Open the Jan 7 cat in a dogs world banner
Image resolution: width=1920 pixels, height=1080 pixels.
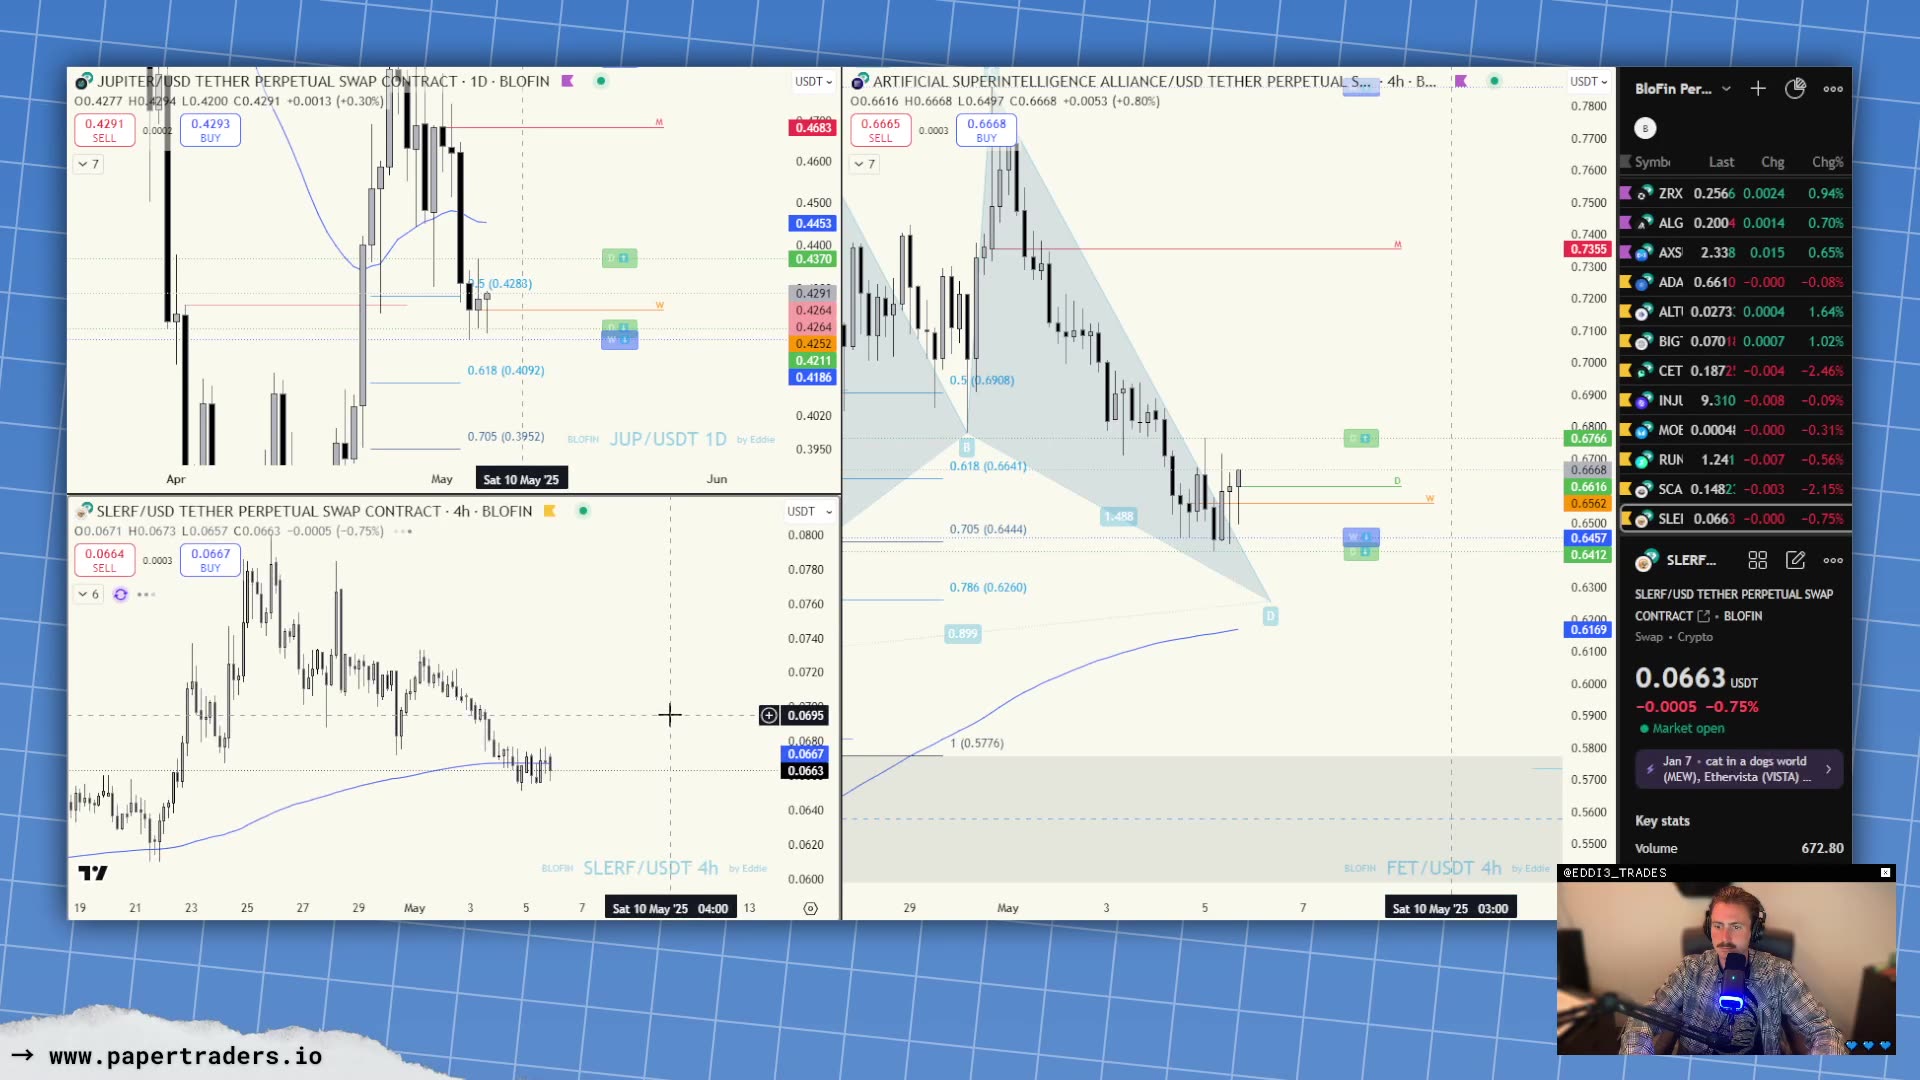1738,769
